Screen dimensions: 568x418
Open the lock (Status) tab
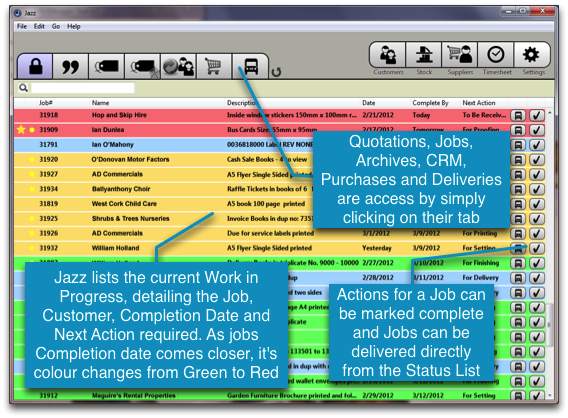click(36, 66)
